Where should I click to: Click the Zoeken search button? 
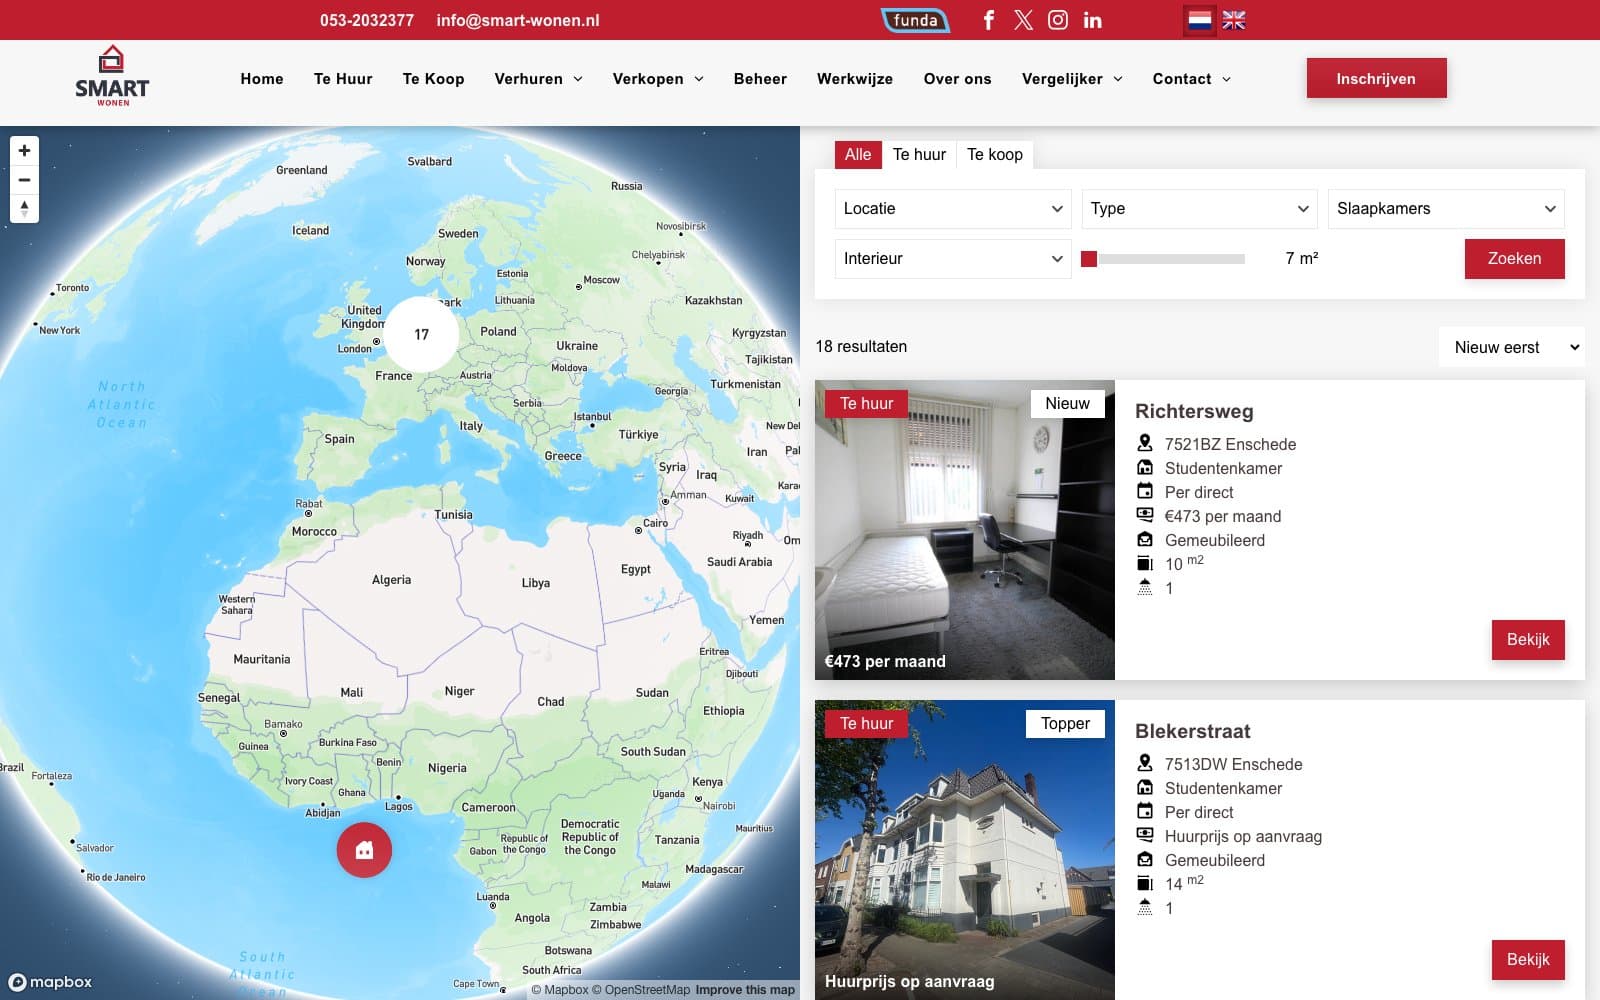coord(1514,258)
